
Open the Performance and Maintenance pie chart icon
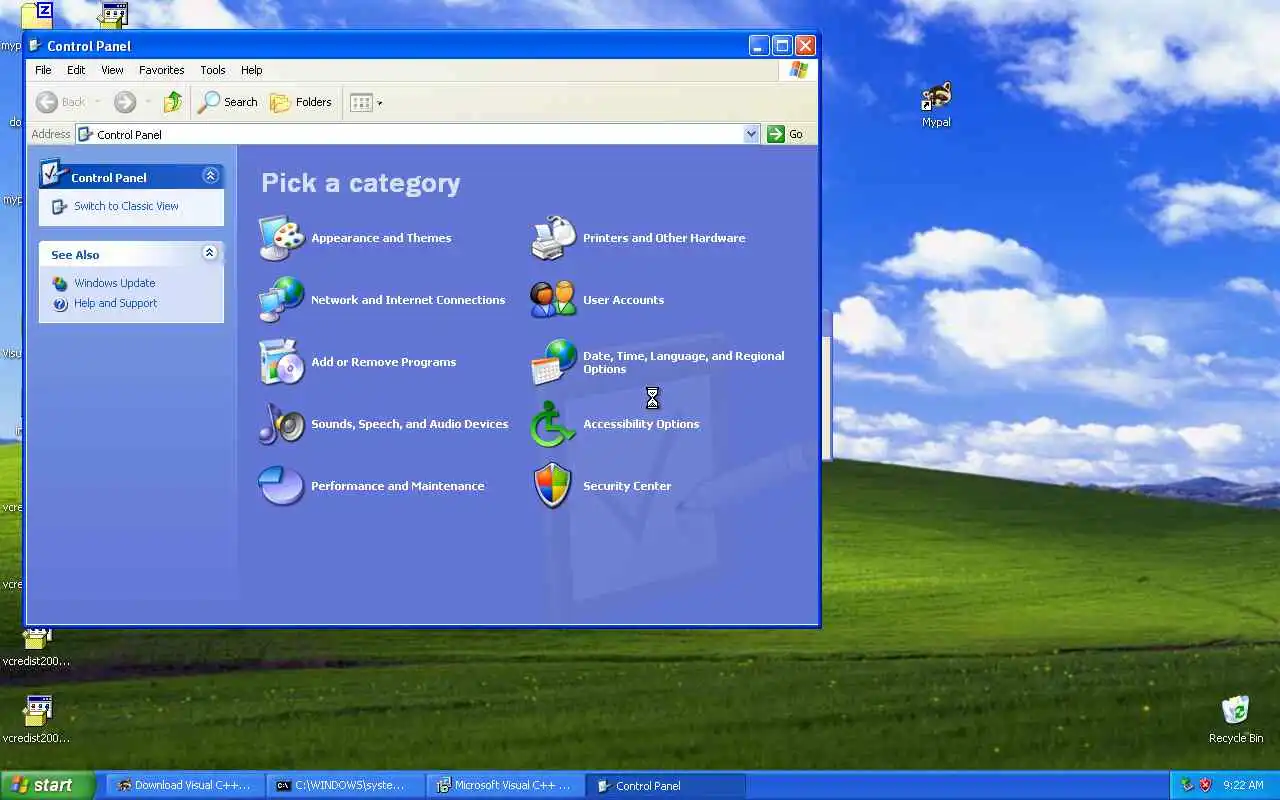coord(282,486)
